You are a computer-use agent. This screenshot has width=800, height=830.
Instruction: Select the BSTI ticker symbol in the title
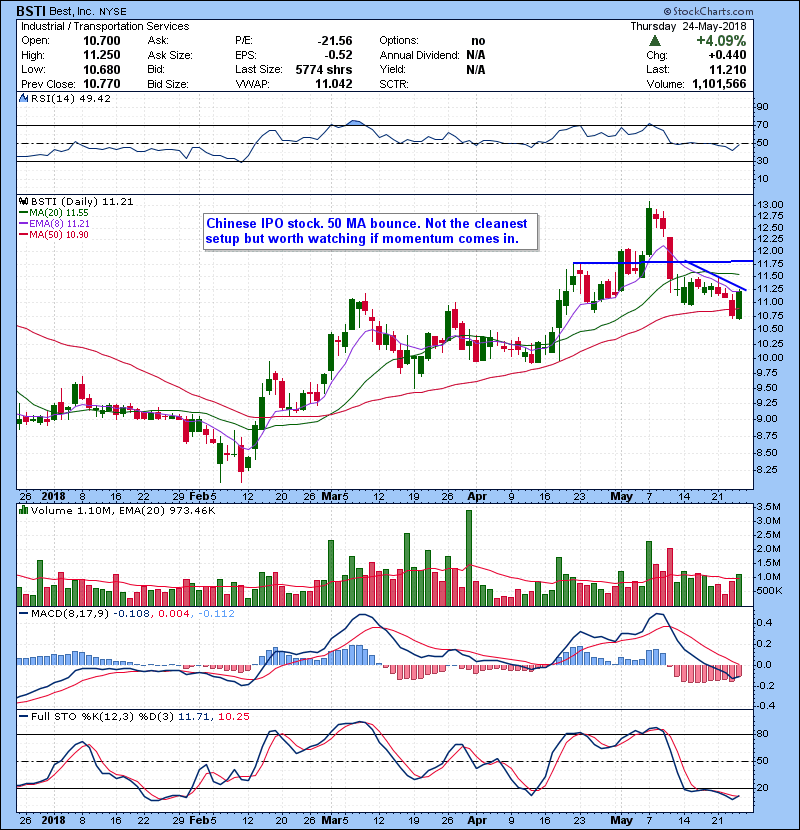click(x=31, y=11)
